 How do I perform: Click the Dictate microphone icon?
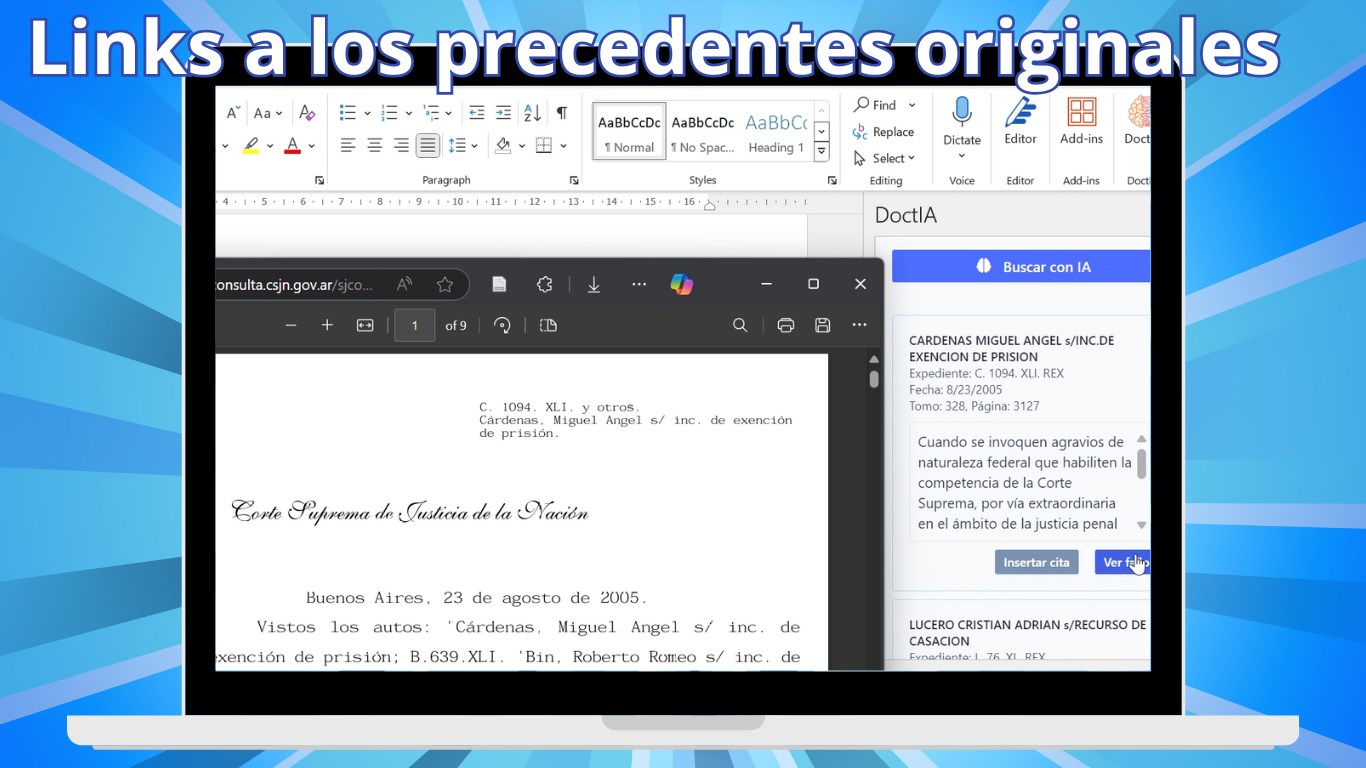point(962,113)
